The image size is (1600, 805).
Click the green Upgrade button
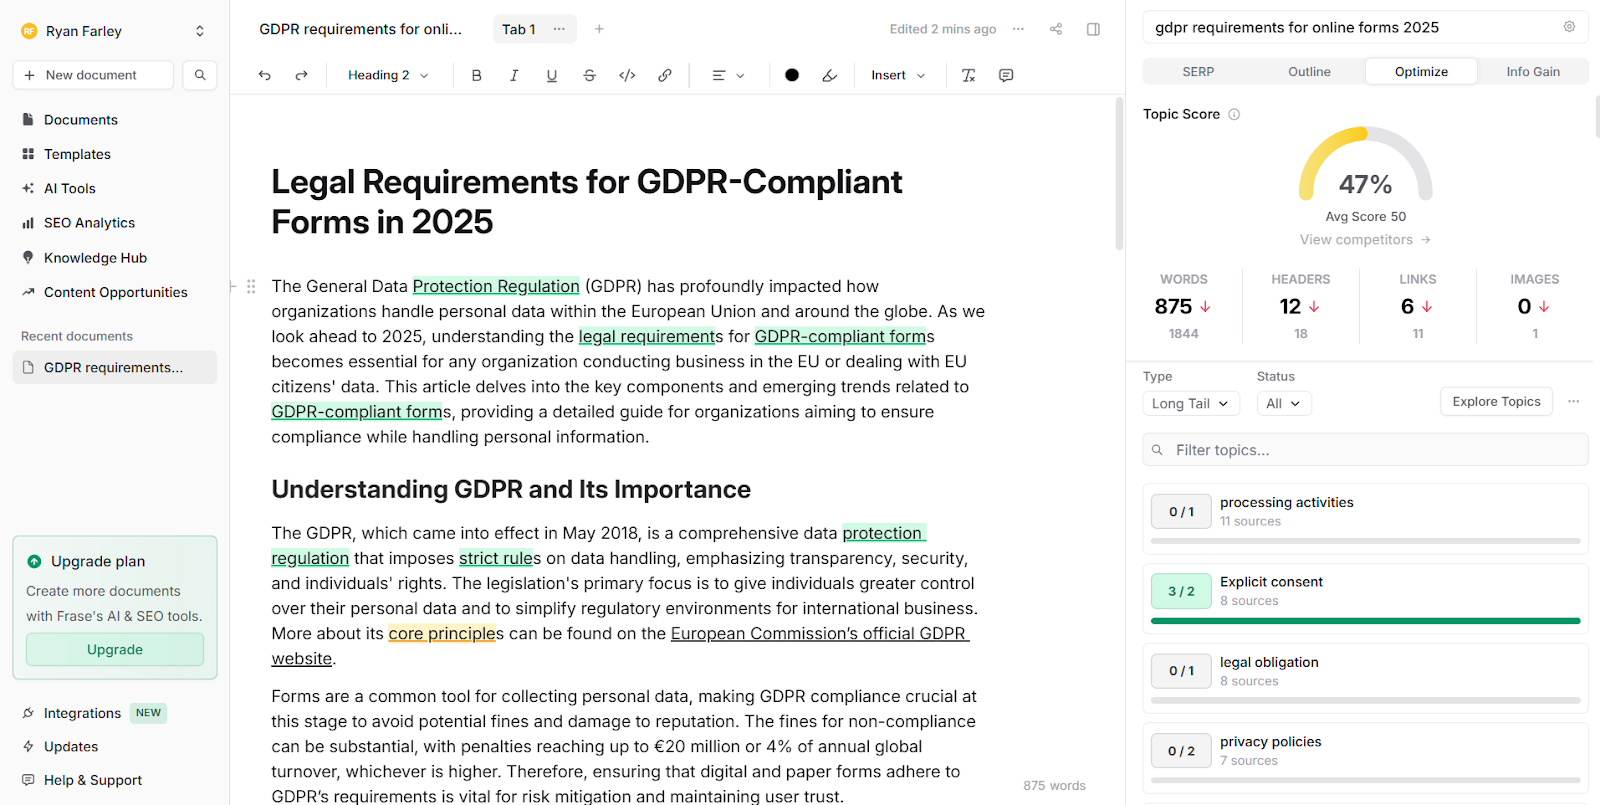115,649
